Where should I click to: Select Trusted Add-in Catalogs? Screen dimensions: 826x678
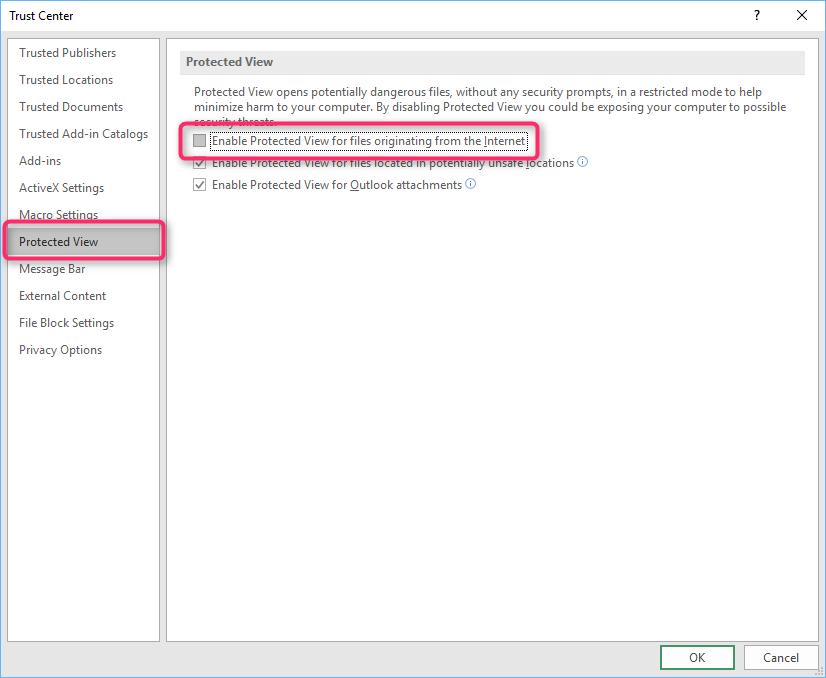click(83, 134)
